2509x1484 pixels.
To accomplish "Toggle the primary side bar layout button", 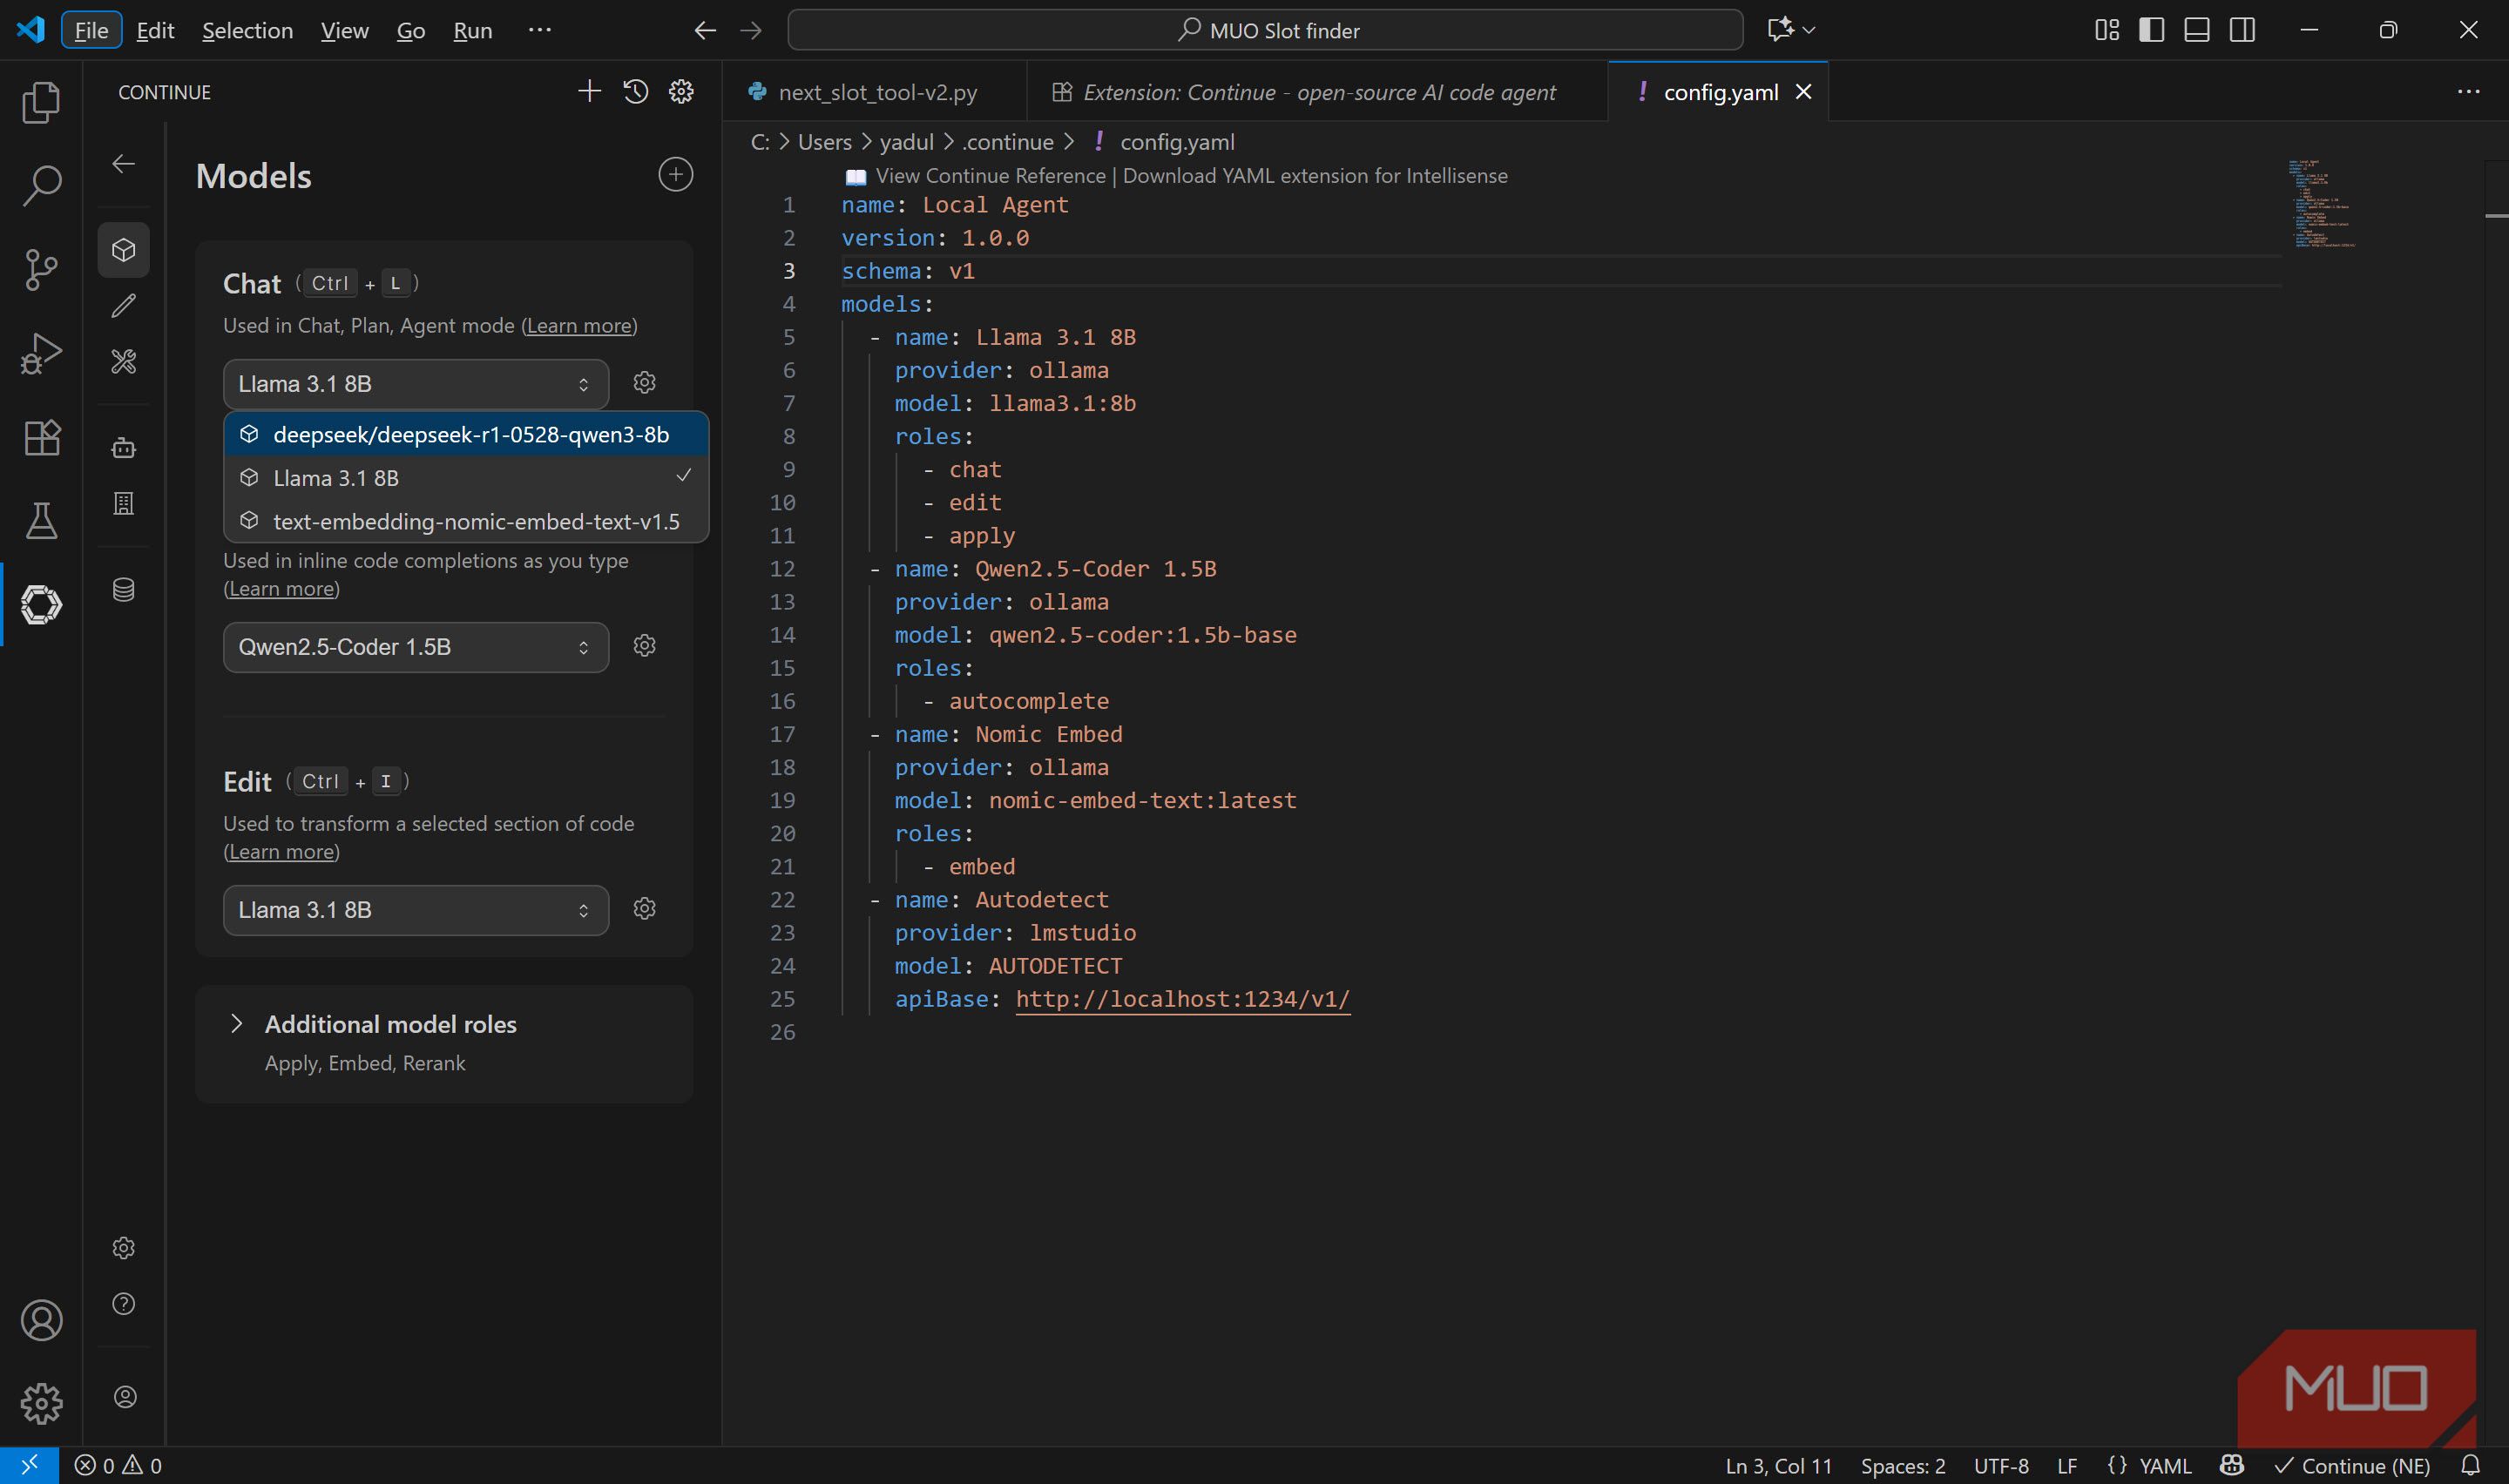I will click(2151, 30).
